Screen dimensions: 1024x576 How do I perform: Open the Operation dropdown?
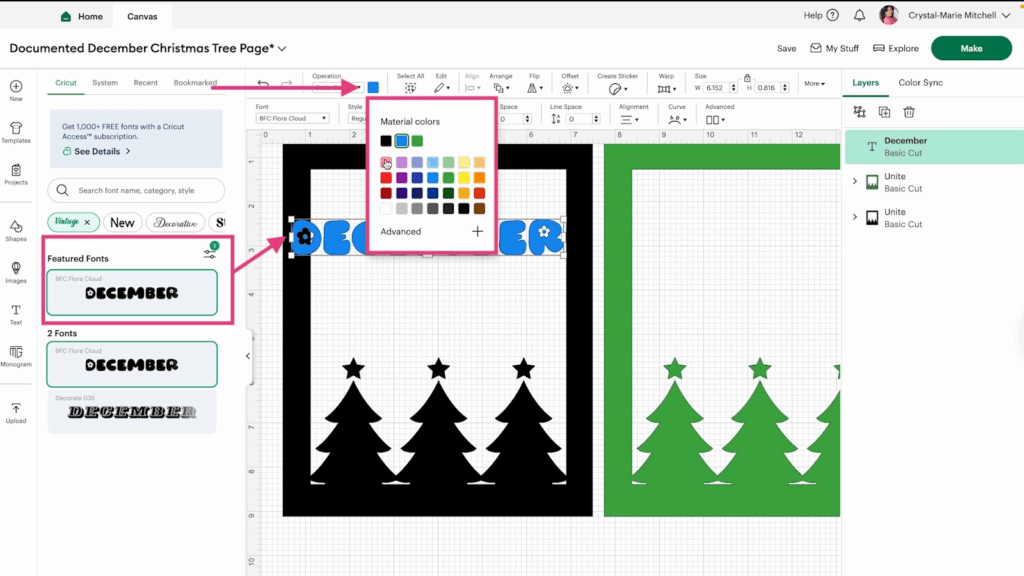coord(337,88)
